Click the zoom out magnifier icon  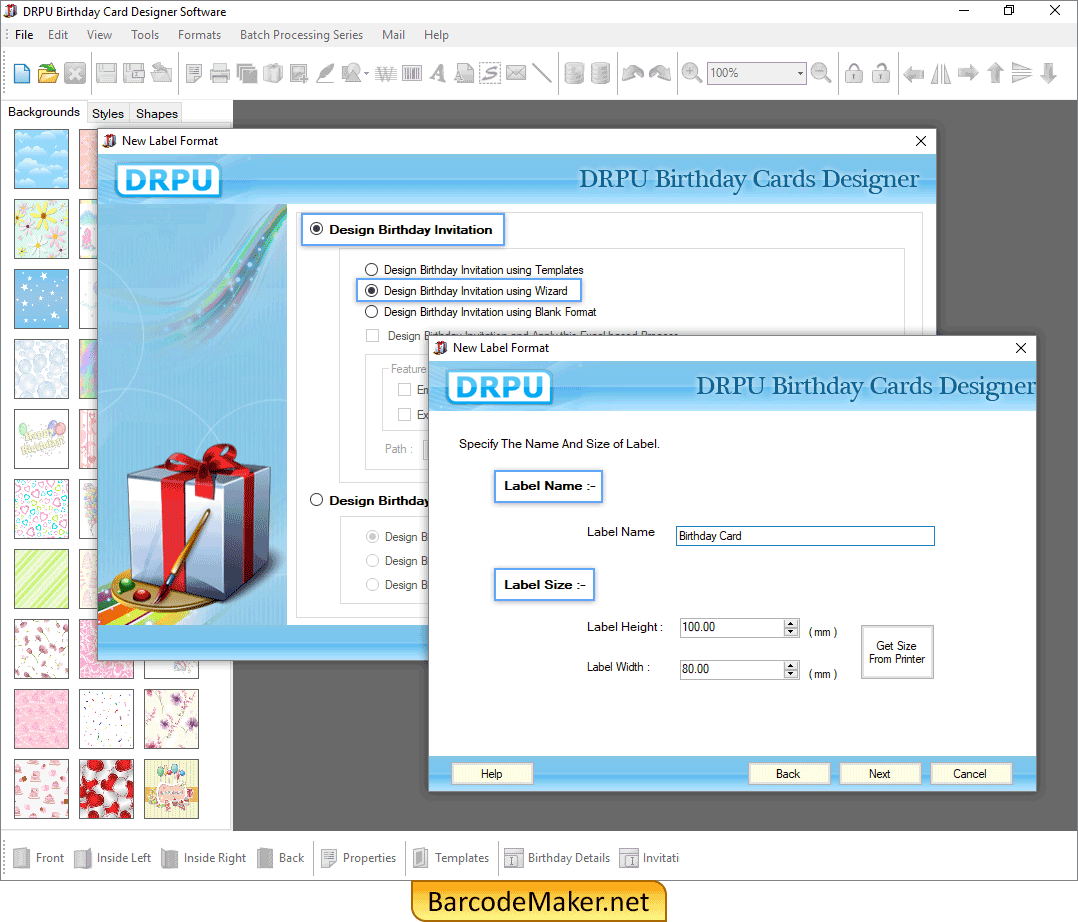(821, 73)
